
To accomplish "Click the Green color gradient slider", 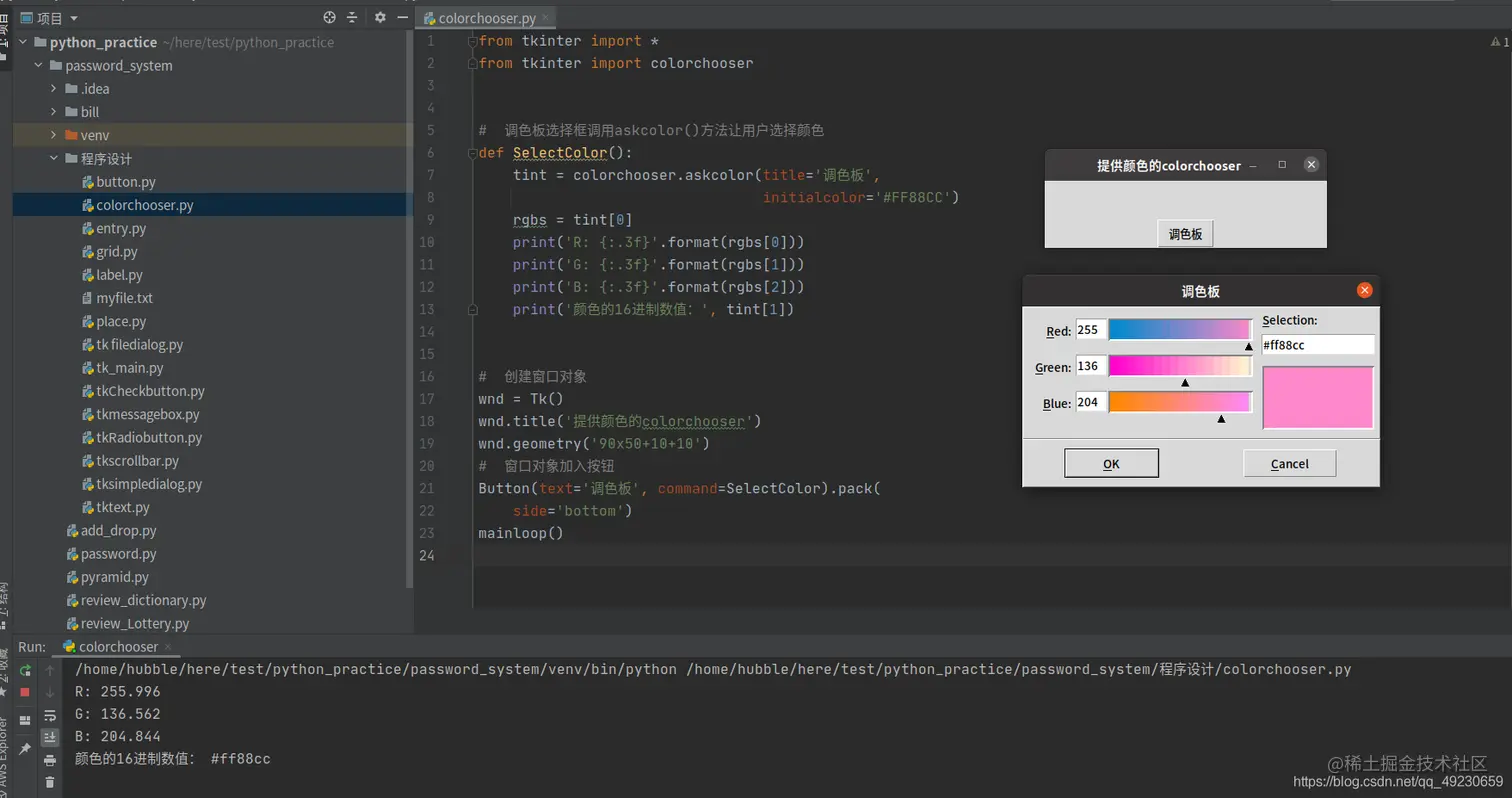I will click(x=1180, y=366).
